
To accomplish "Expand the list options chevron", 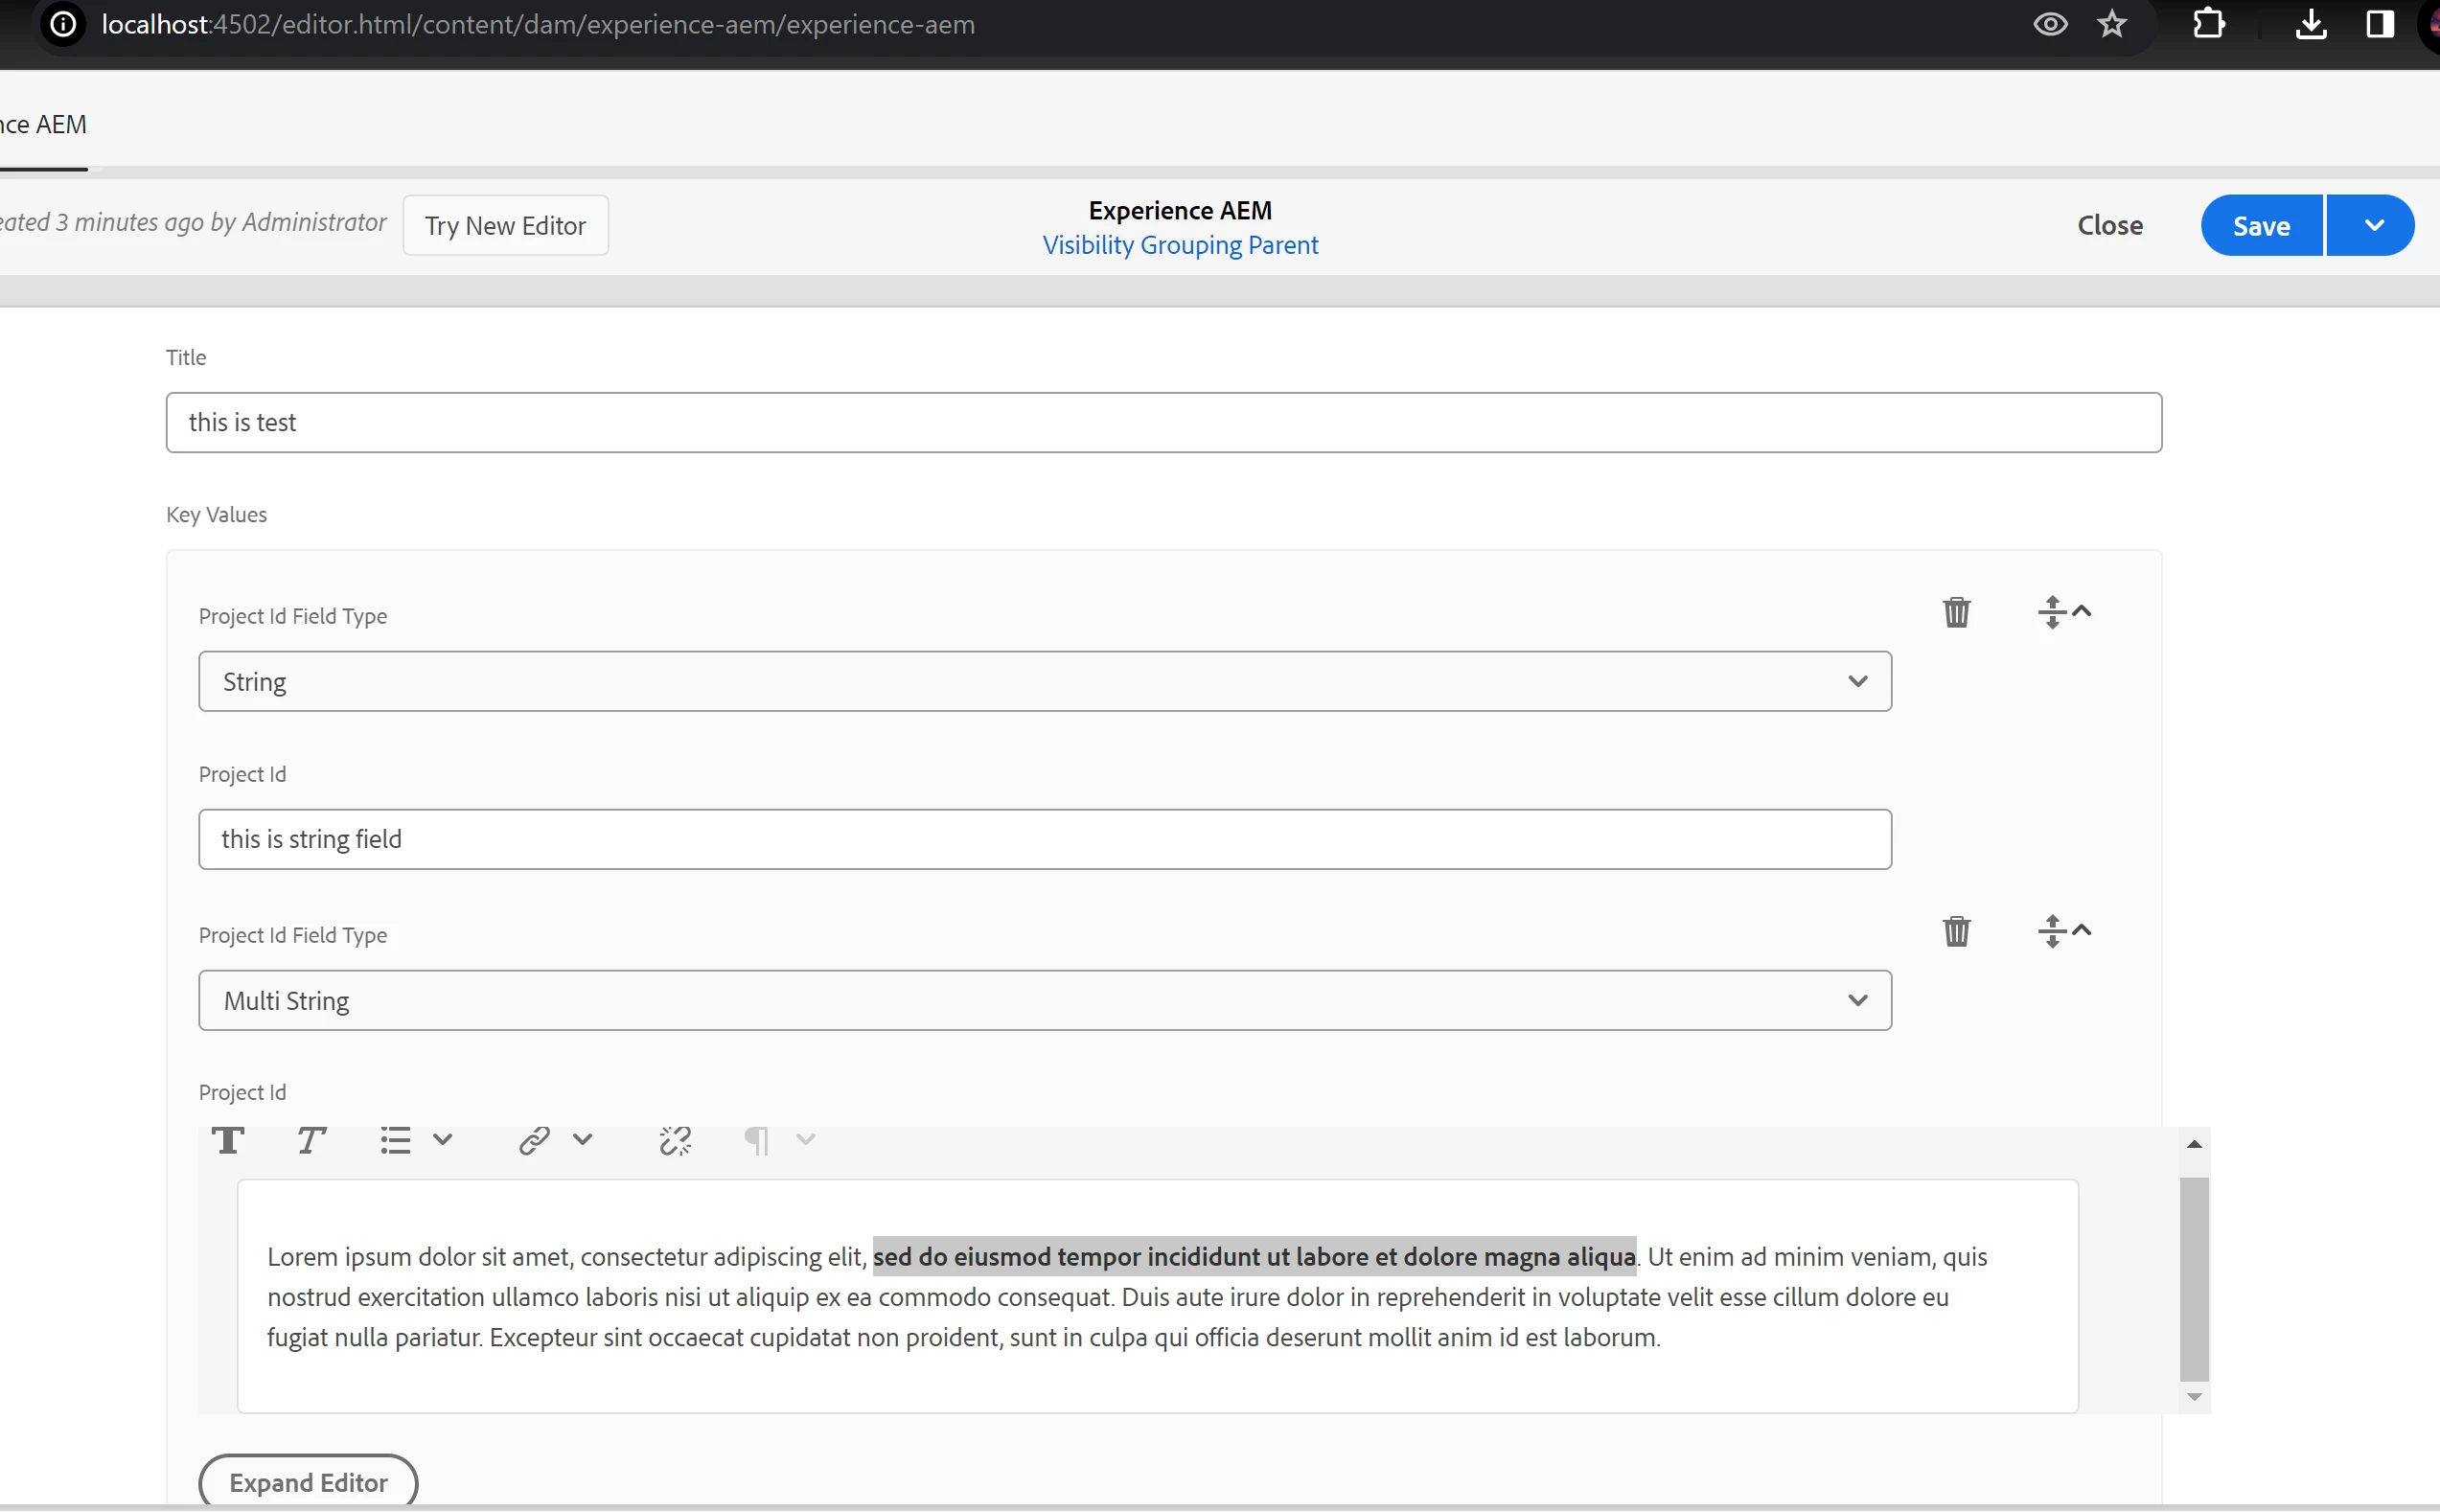I will [x=443, y=1140].
